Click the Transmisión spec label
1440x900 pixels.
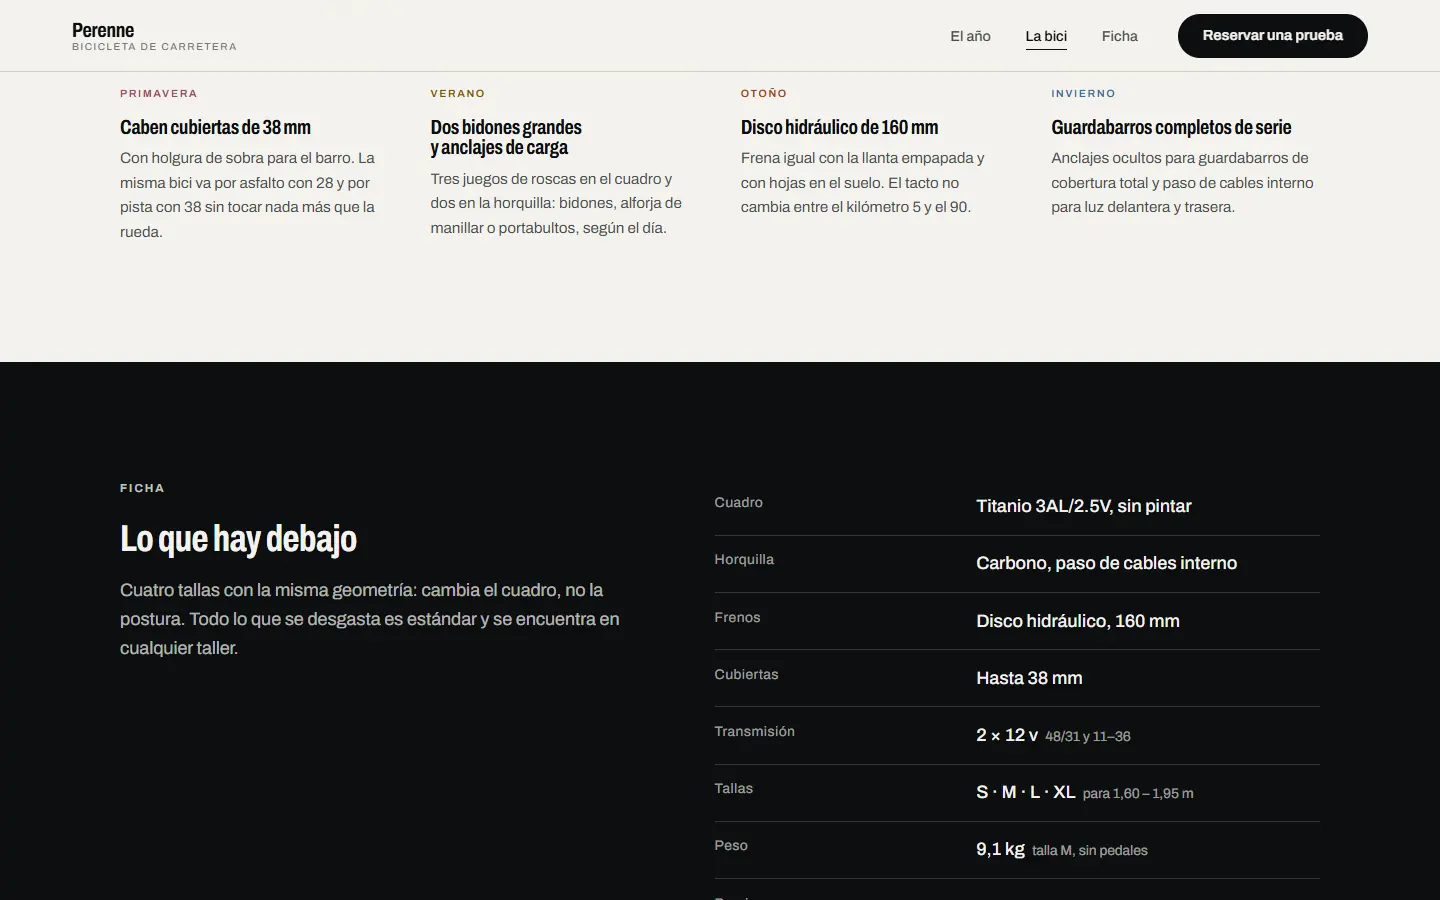pos(754,731)
